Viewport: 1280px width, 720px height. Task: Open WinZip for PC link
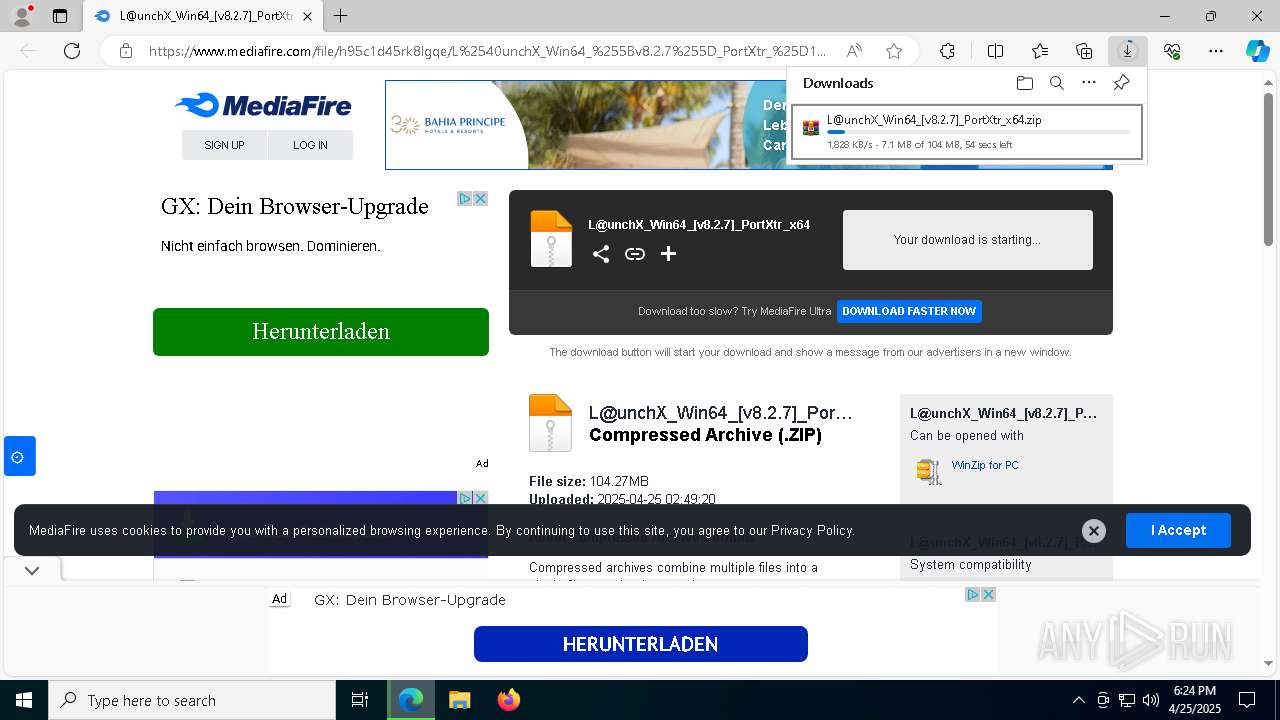pos(985,465)
